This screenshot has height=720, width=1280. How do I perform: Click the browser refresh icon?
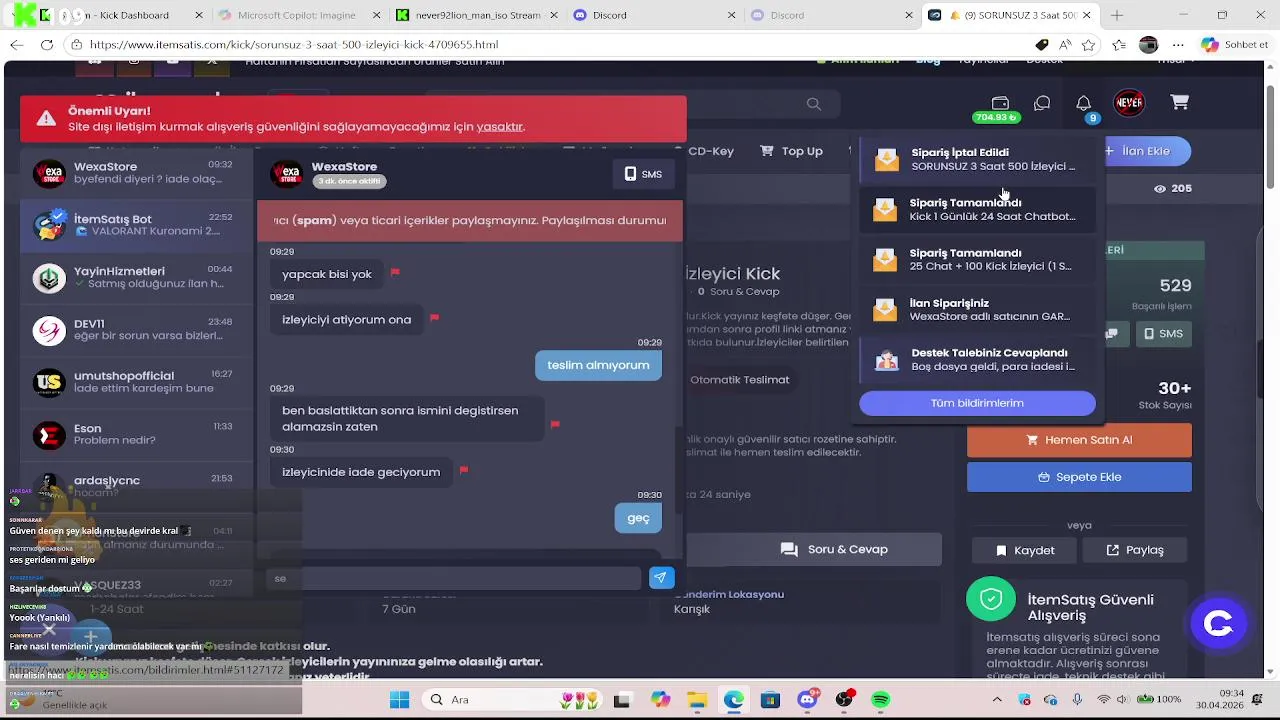click(x=47, y=45)
